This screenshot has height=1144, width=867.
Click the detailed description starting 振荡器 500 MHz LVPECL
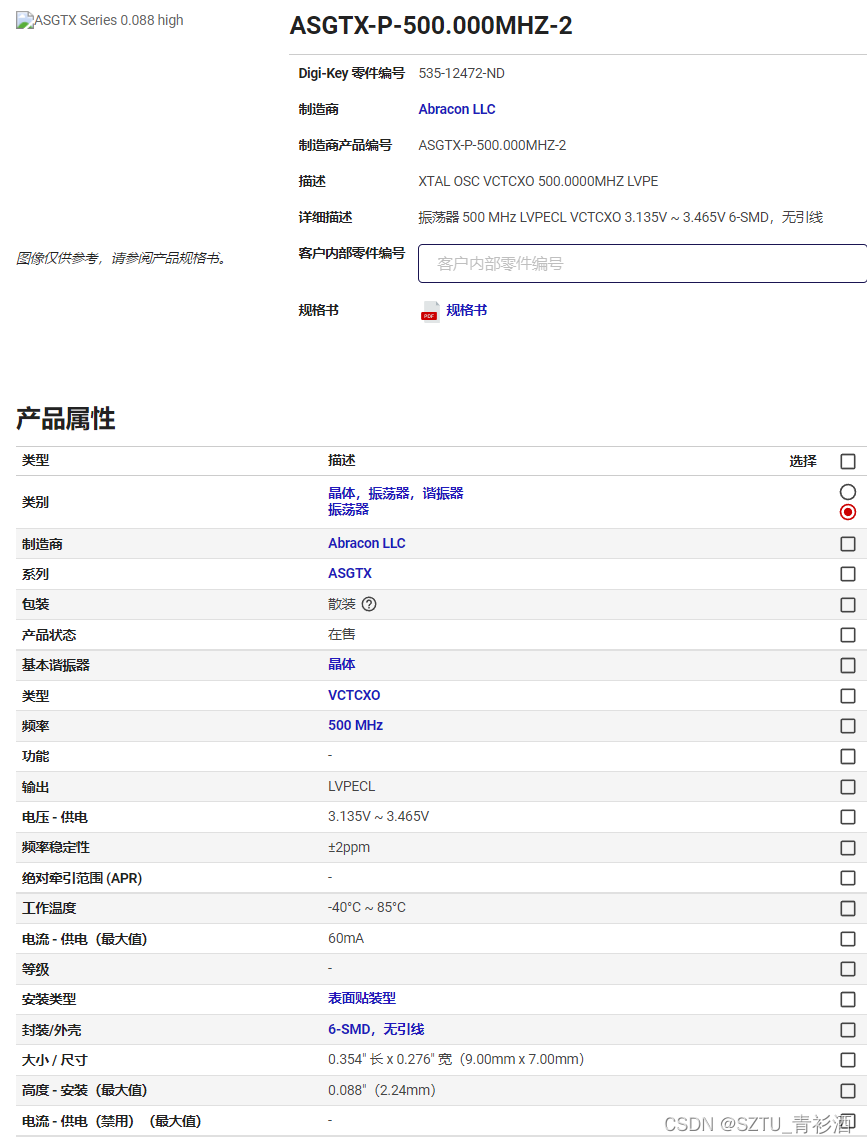620,217
